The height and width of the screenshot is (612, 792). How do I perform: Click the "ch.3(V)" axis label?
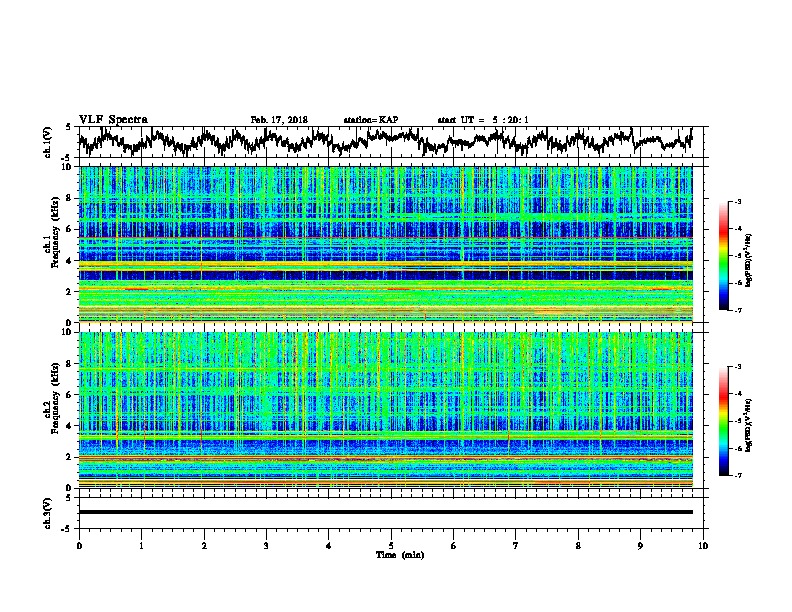[x=48, y=513]
